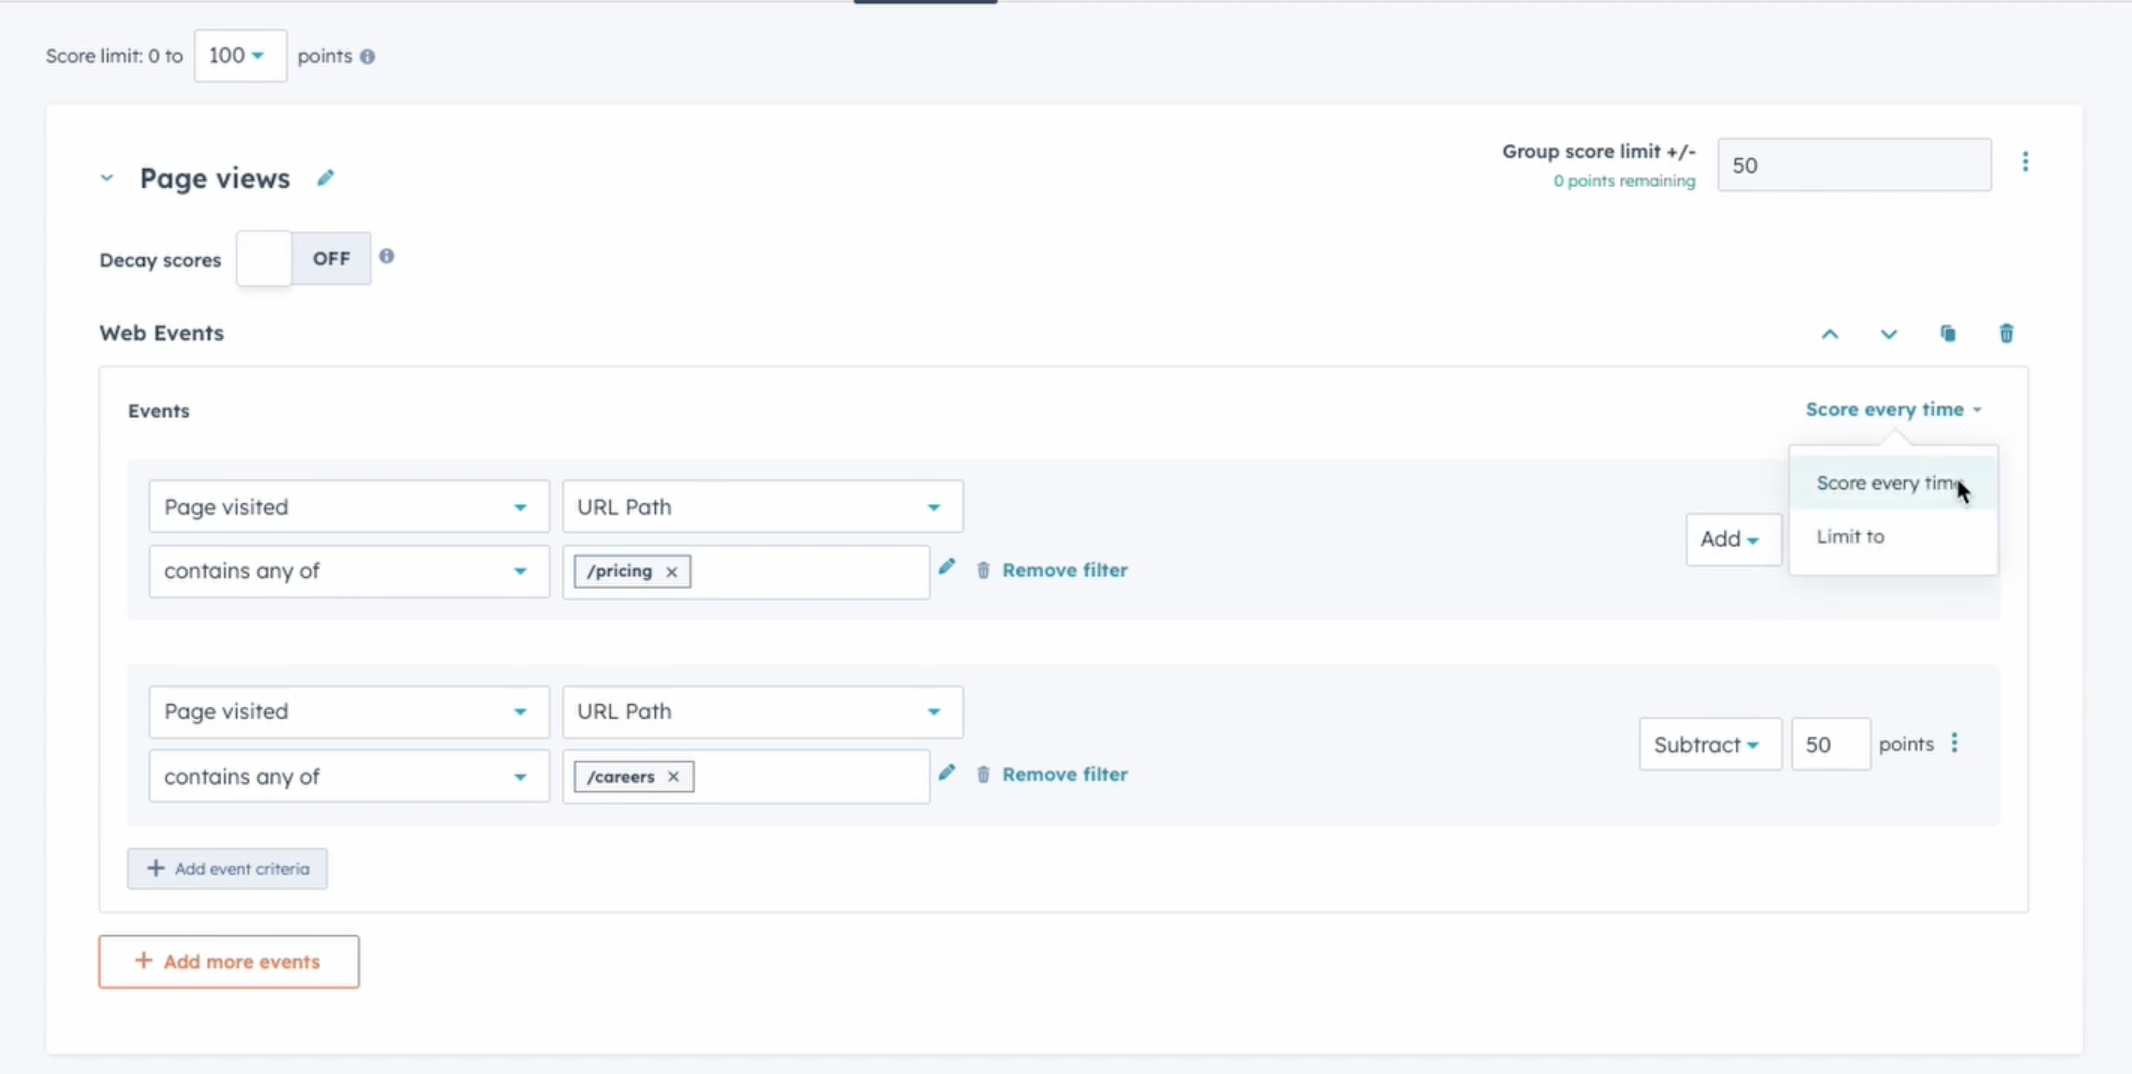
Task: Click Add event criteria button
Action: pyautogui.click(x=227, y=869)
